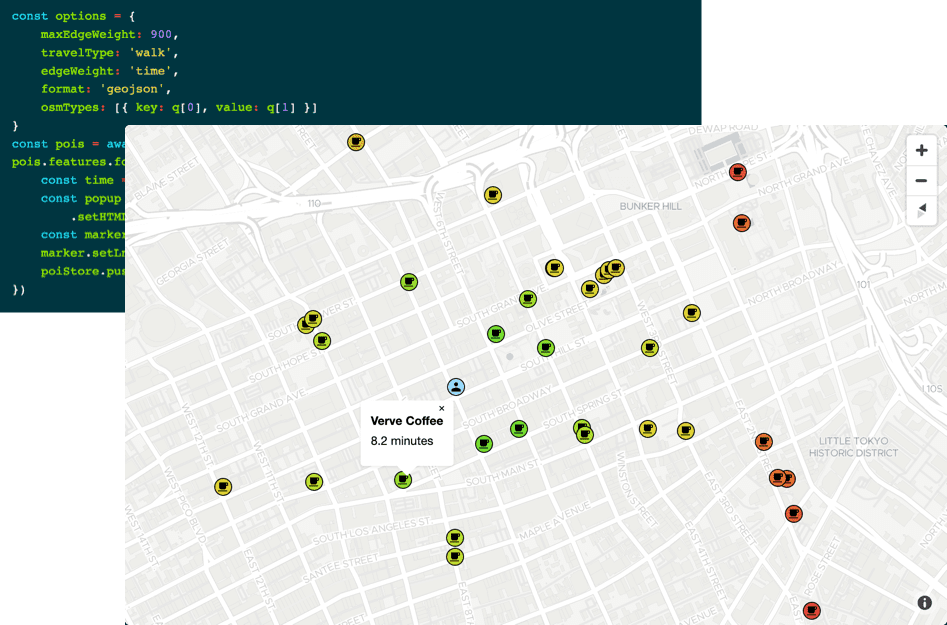Select green coffee marker on South Hill St label
Screen dimensions: 947x625
(x=545, y=348)
